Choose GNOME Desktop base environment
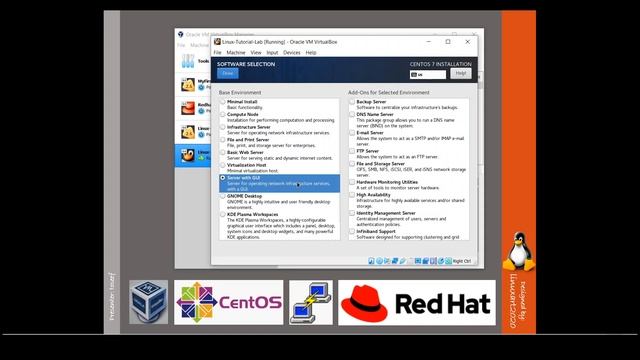This screenshot has height=360, width=640. click(x=223, y=196)
